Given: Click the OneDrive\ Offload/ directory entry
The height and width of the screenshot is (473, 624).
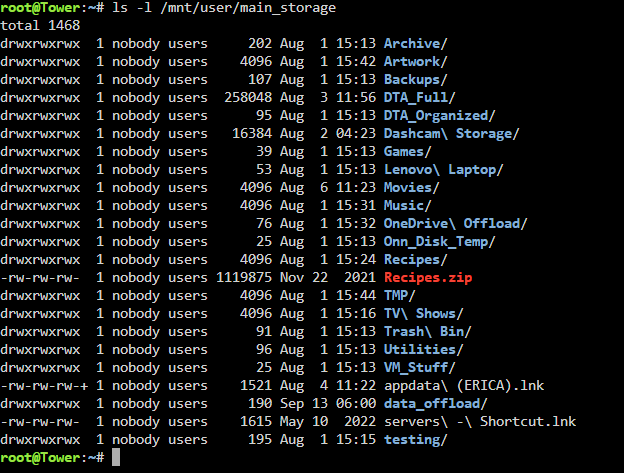Looking at the screenshot, I should click(x=455, y=224).
